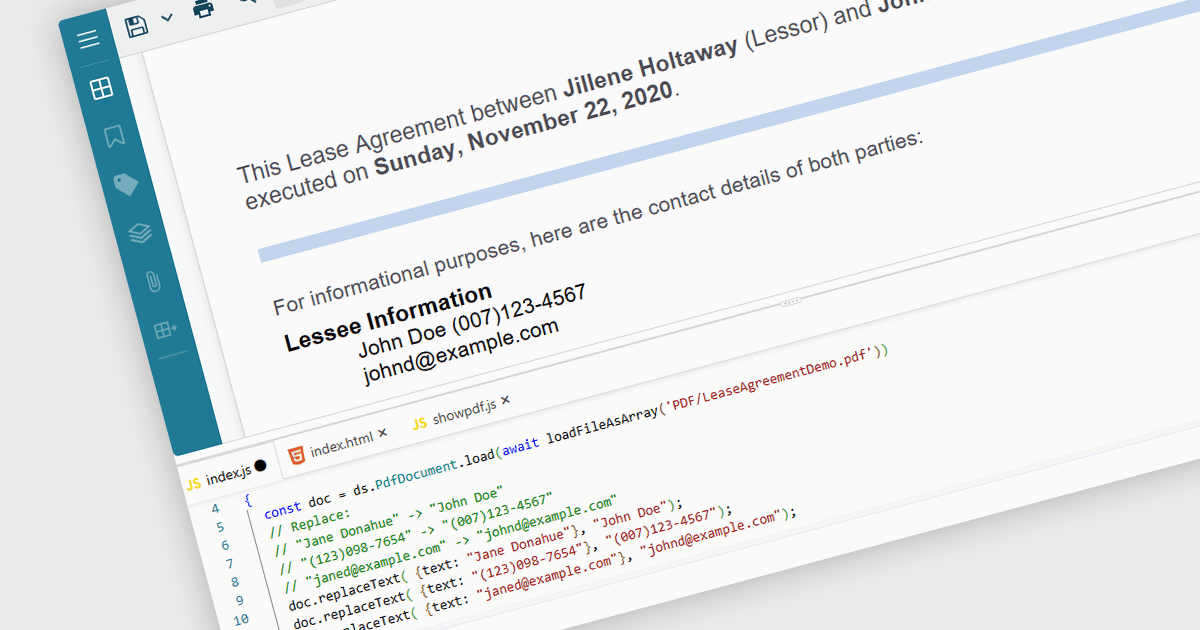1200x630 pixels.
Task: Close the showpdf.js tab
Action: point(505,400)
